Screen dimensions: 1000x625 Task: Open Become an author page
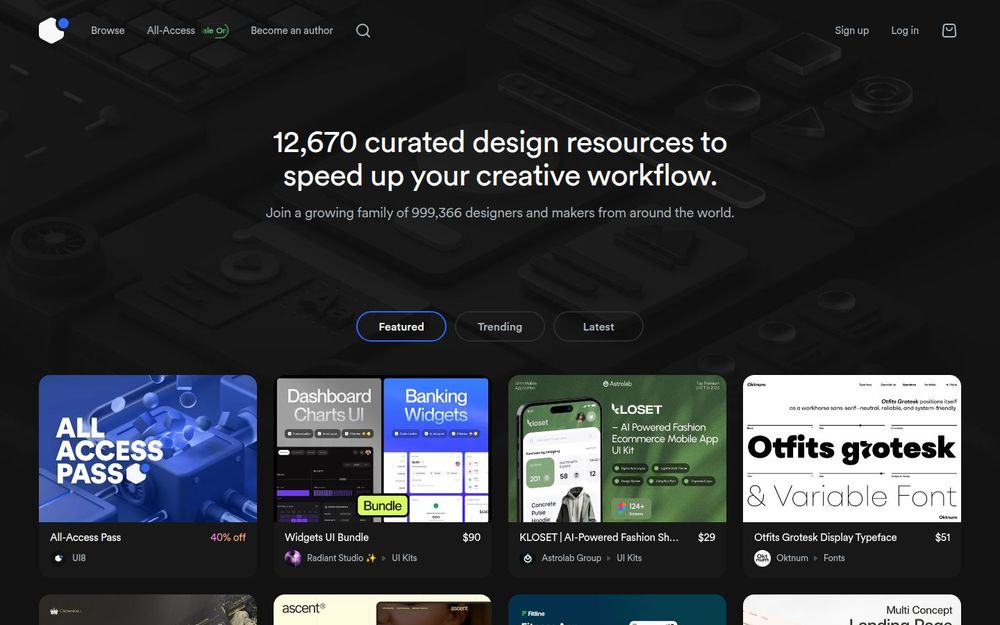click(x=291, y=31)
